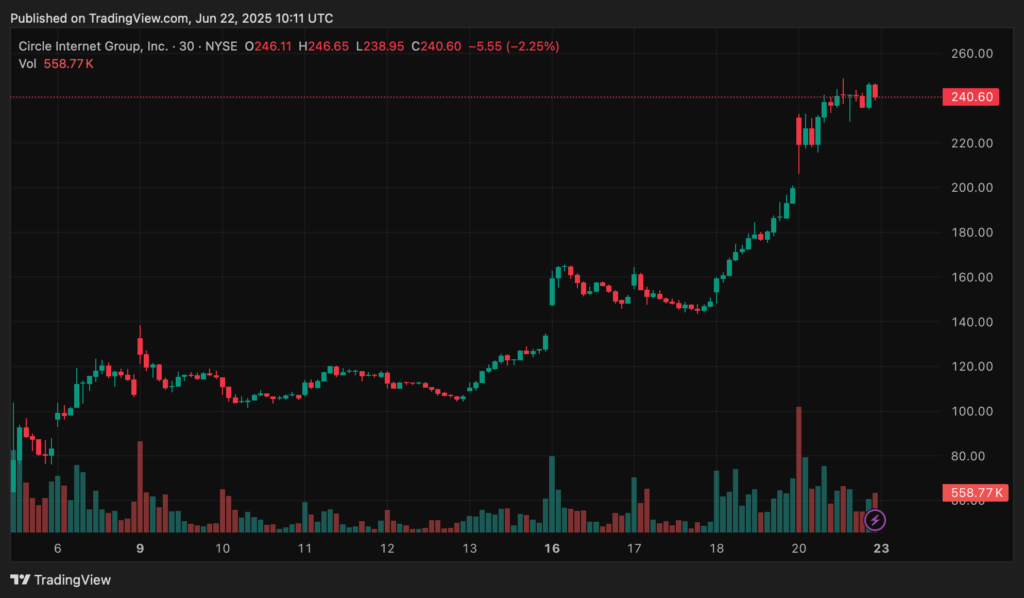This screenshot has height=598, width=1024.
Task: Click the low value L238.95
Action: point(379,46)
